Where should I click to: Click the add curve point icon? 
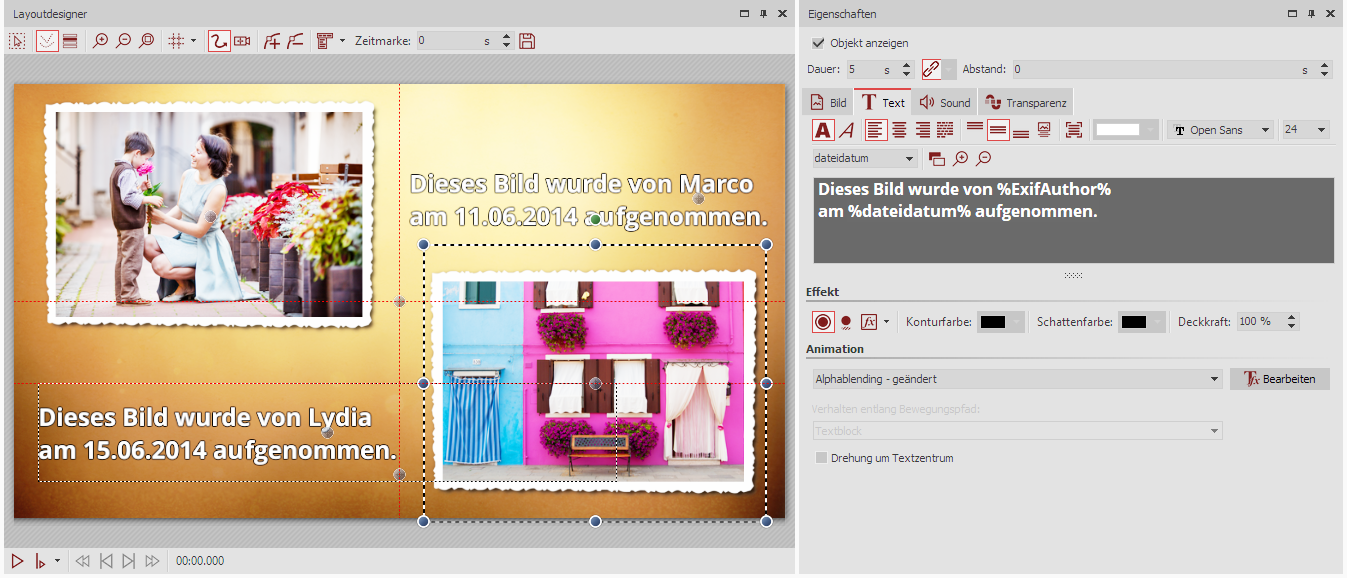pyautogui.click(x=272, y=41)
